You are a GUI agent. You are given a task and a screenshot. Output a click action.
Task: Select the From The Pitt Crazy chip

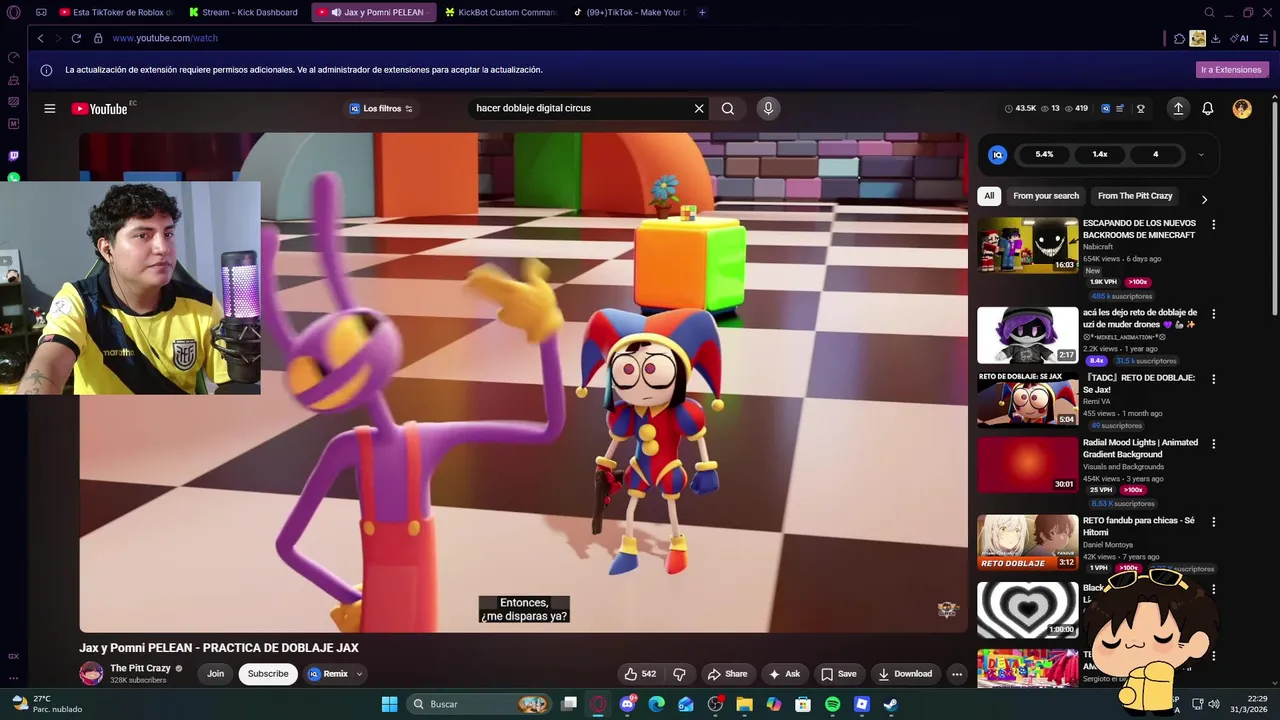[x=1135, y=196]
